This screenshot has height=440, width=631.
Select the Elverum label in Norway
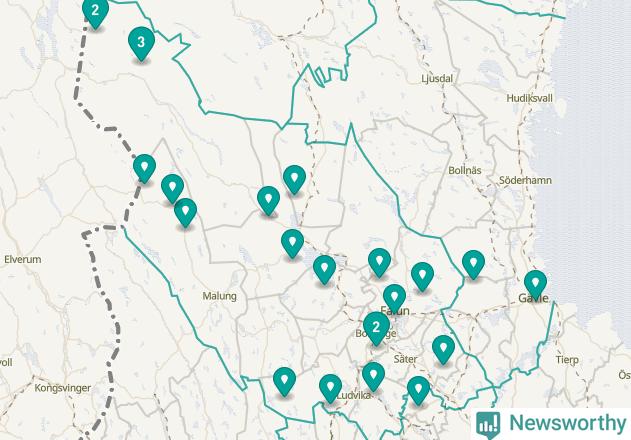coord(23,260)
